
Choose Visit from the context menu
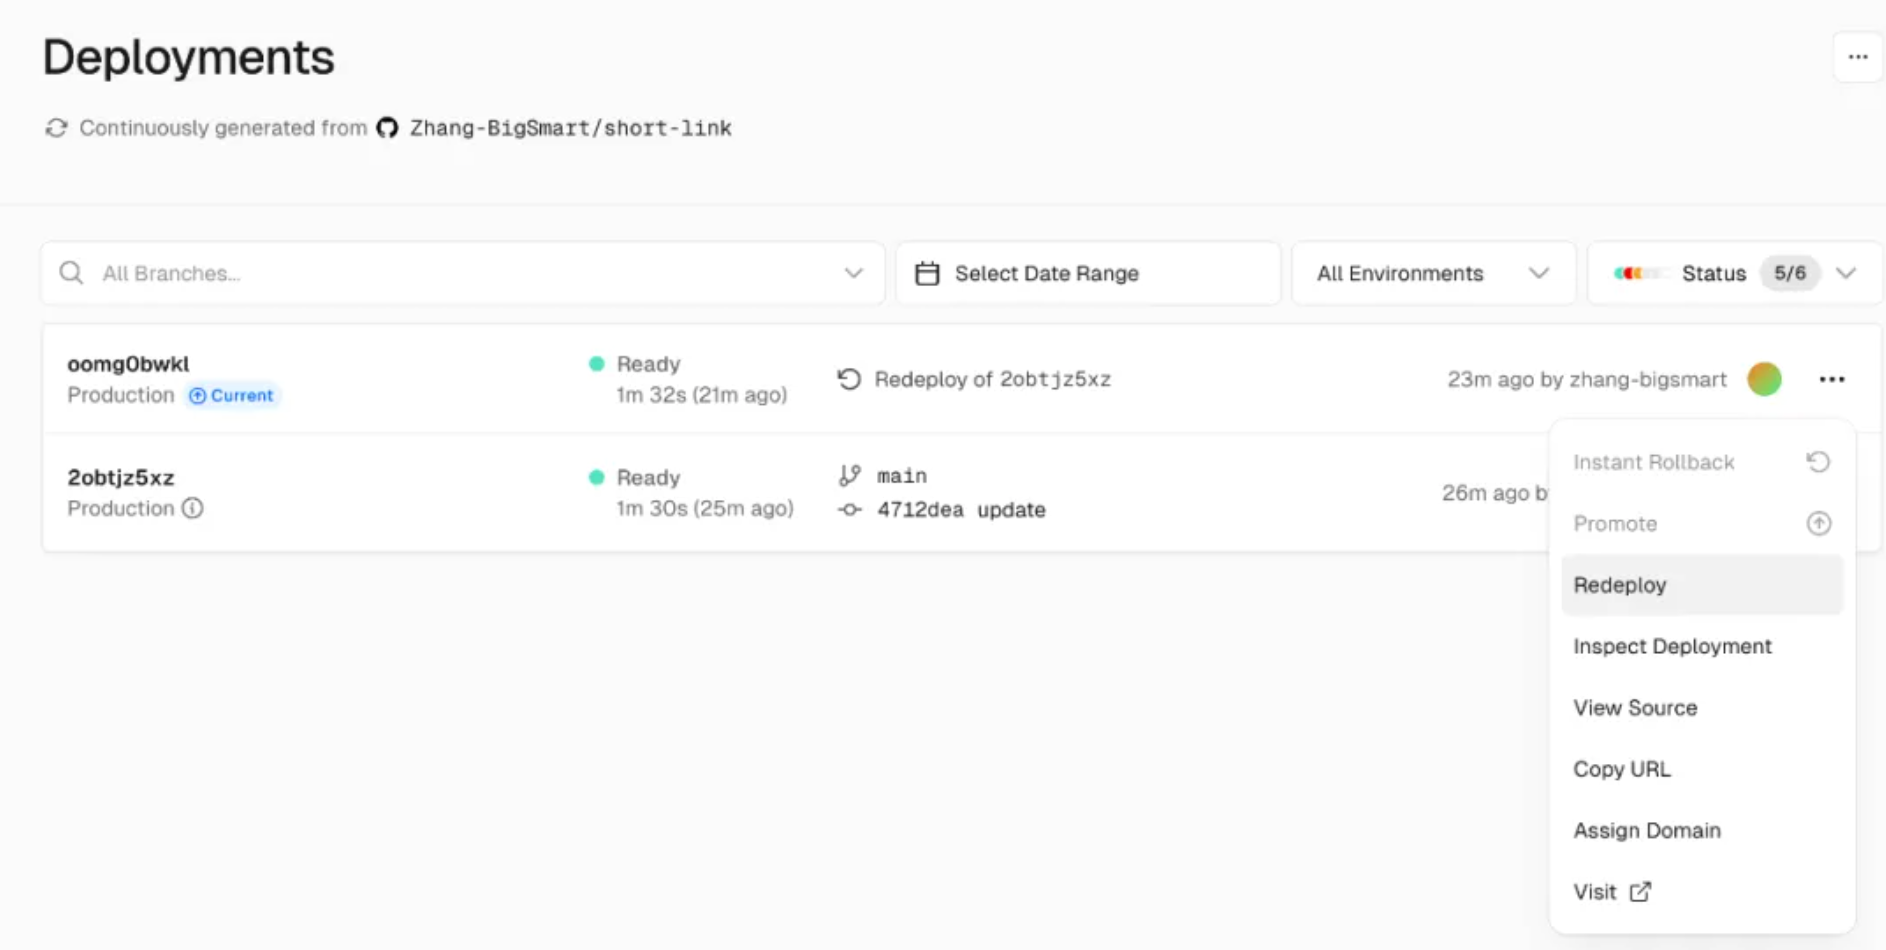[1702, 892]
